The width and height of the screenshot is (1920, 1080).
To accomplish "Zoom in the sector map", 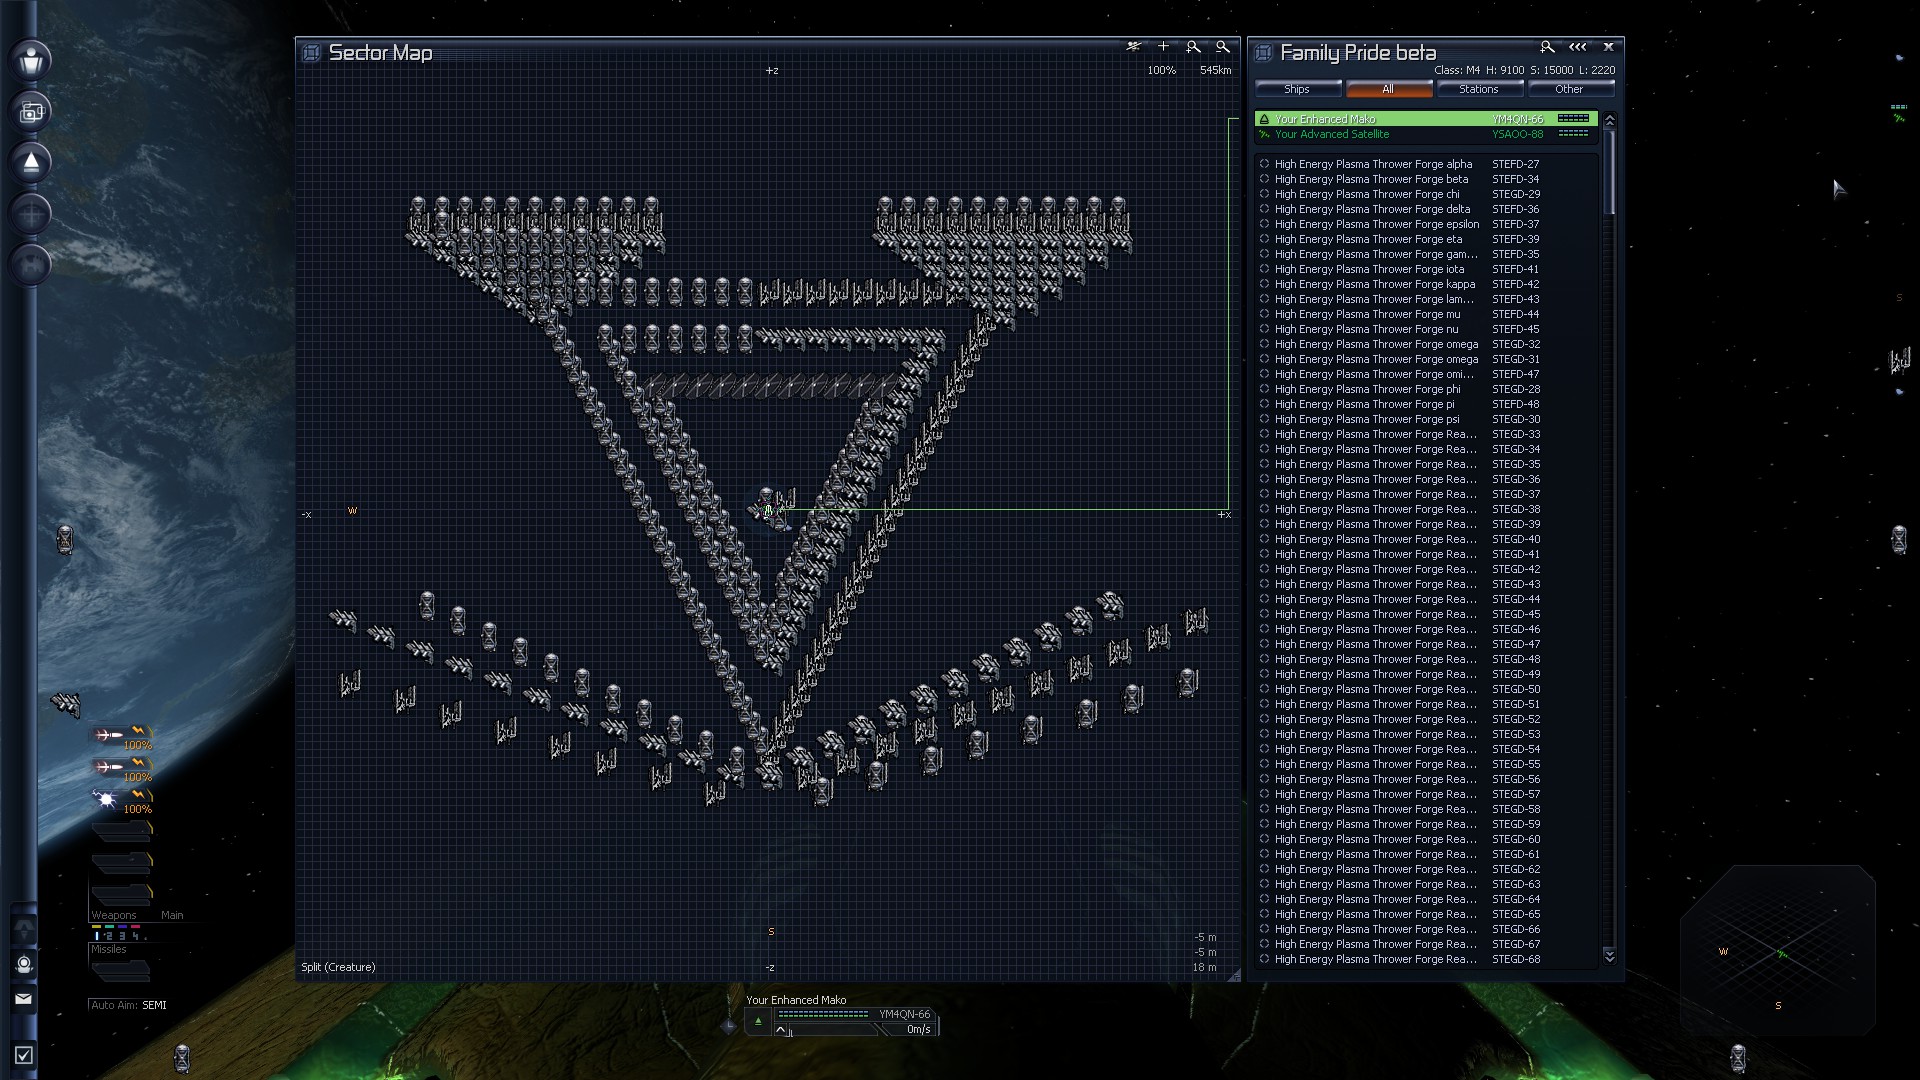I will click(1193, 47).
